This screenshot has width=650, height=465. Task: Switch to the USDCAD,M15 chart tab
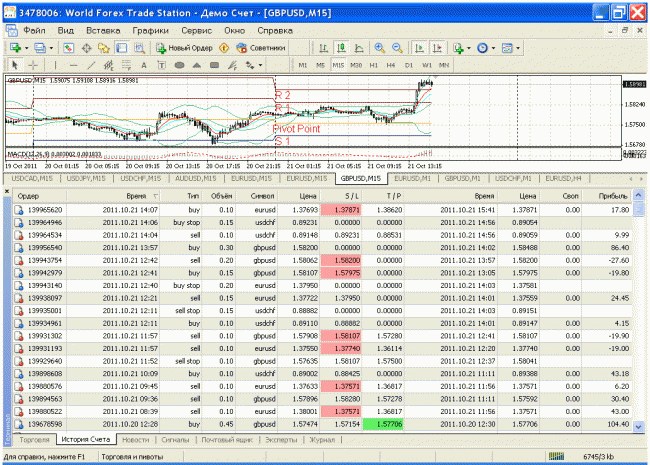(x=32, y=178)
